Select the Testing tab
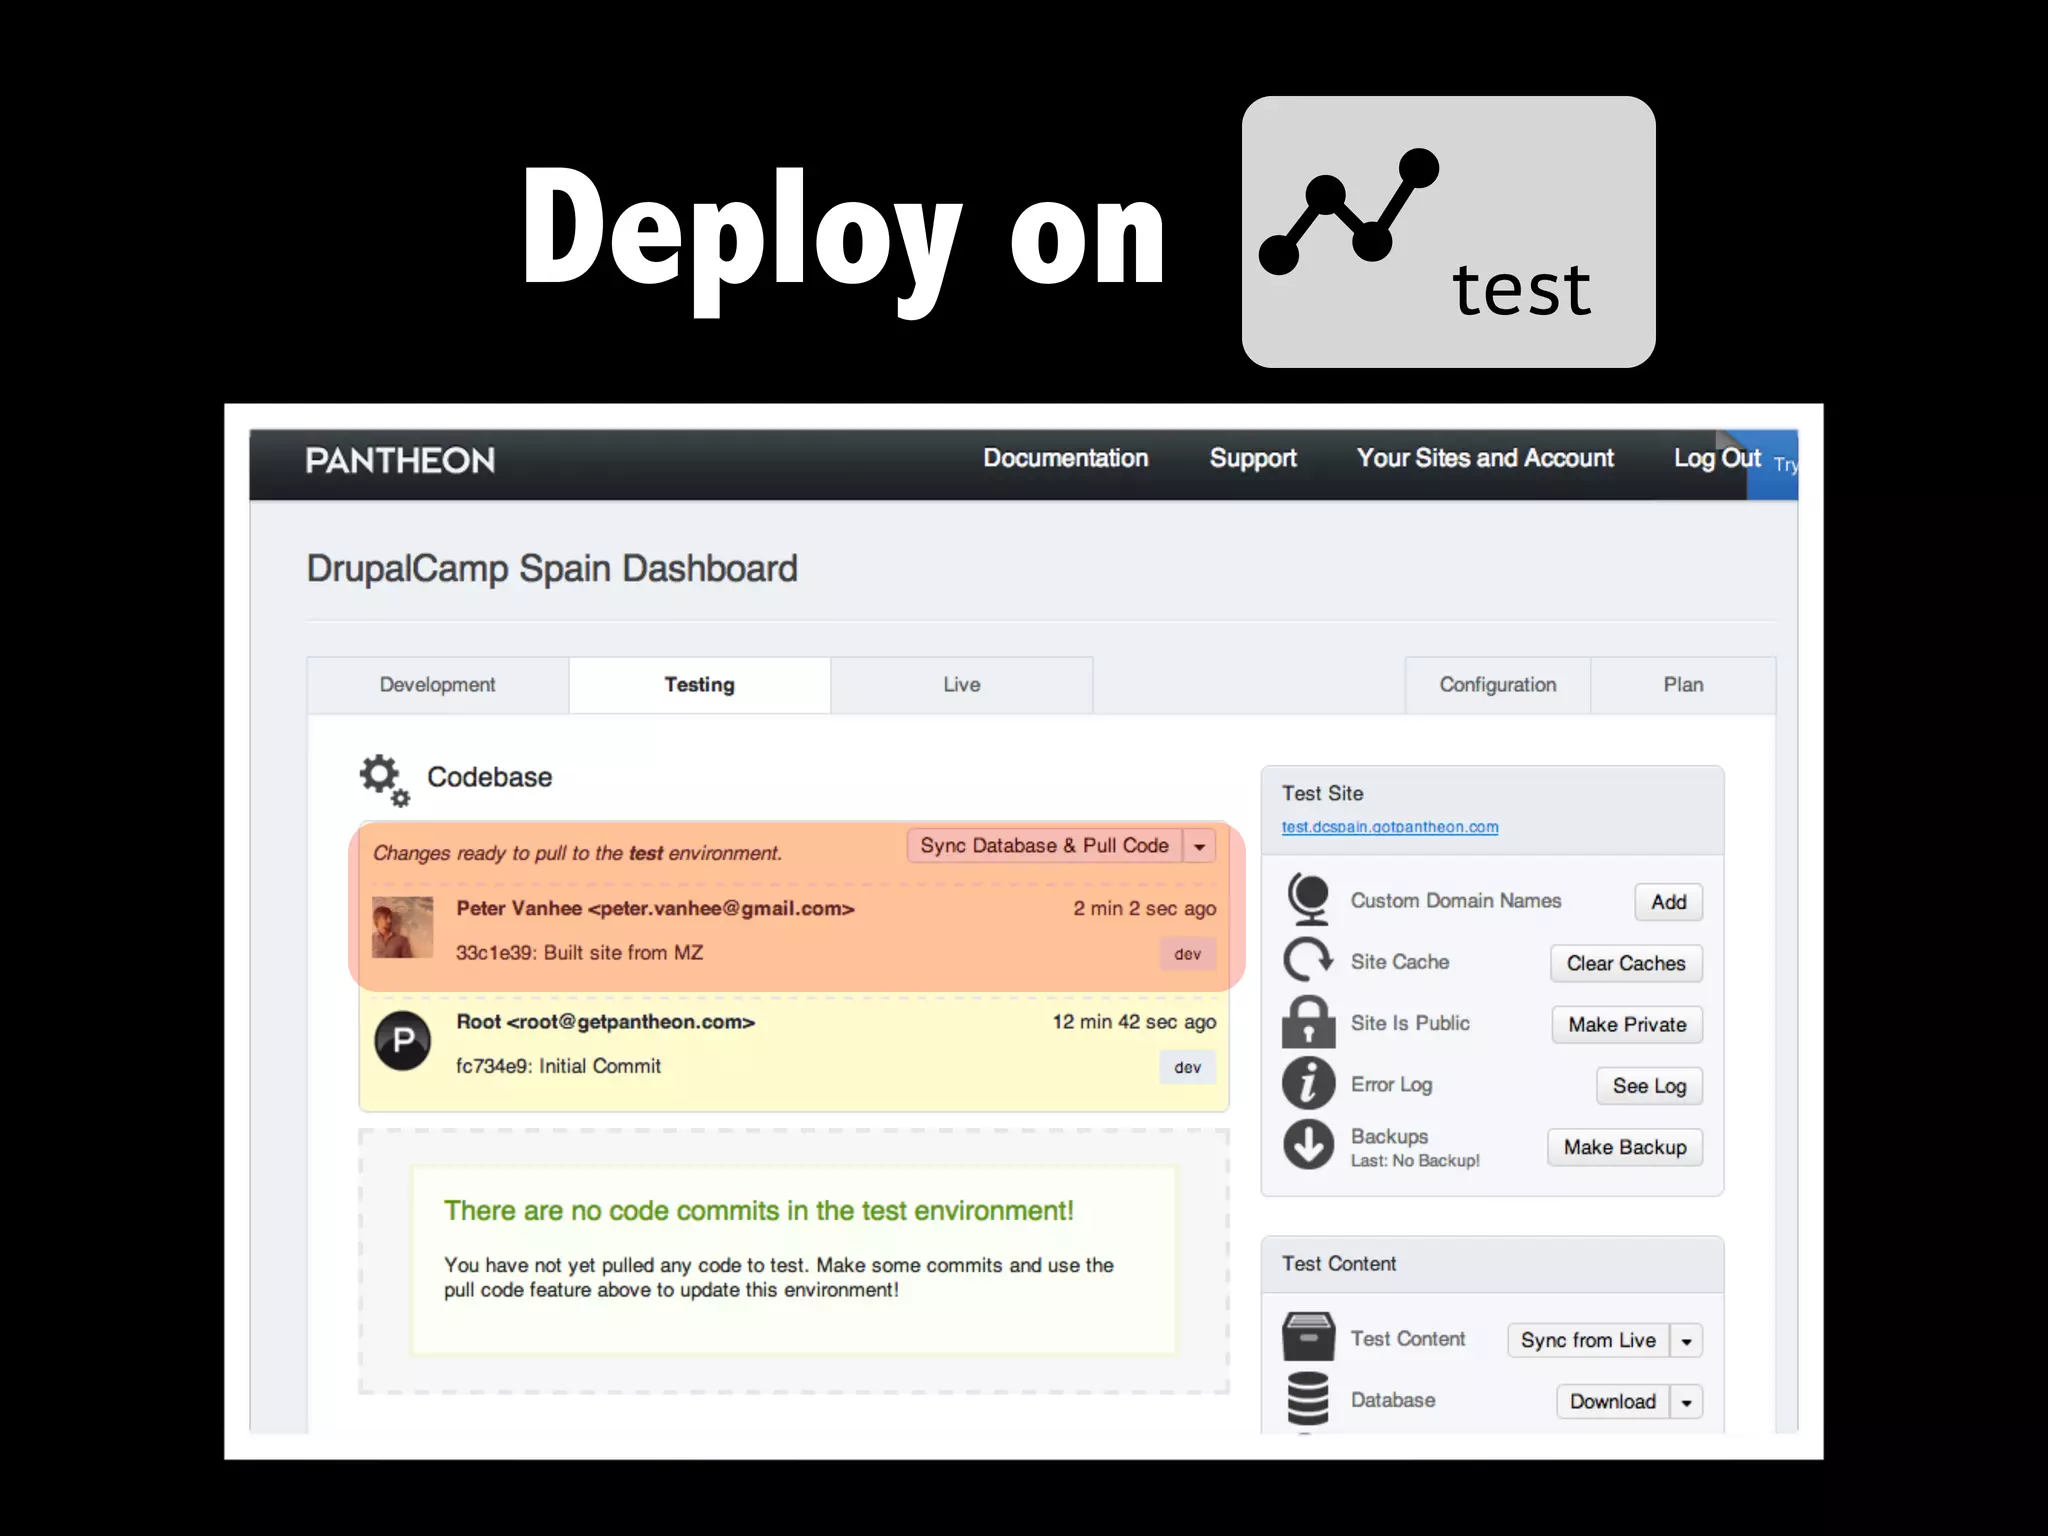The image size is (2048, 1536). 699,685
